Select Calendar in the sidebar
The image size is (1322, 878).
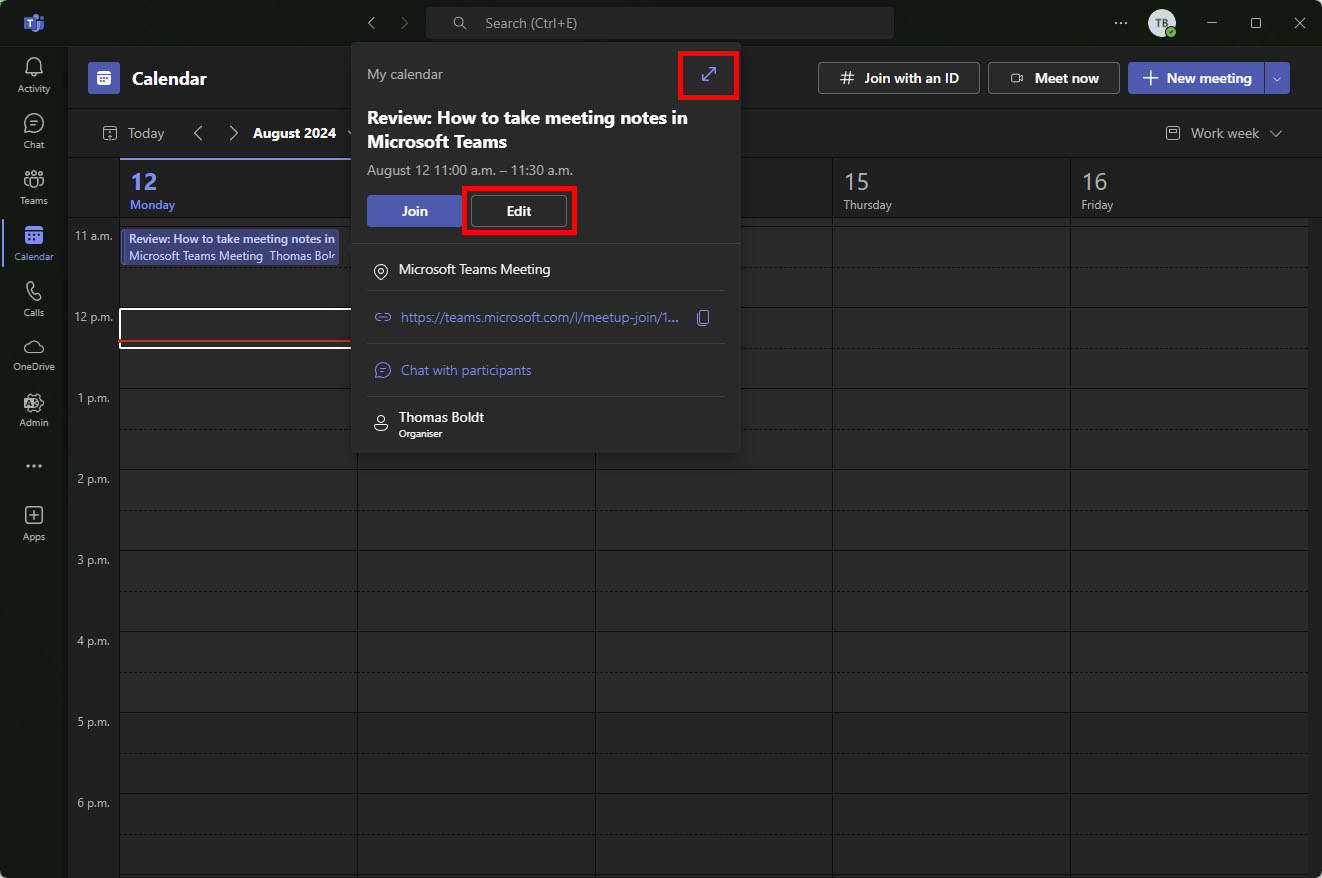click(x=34, y=243)
